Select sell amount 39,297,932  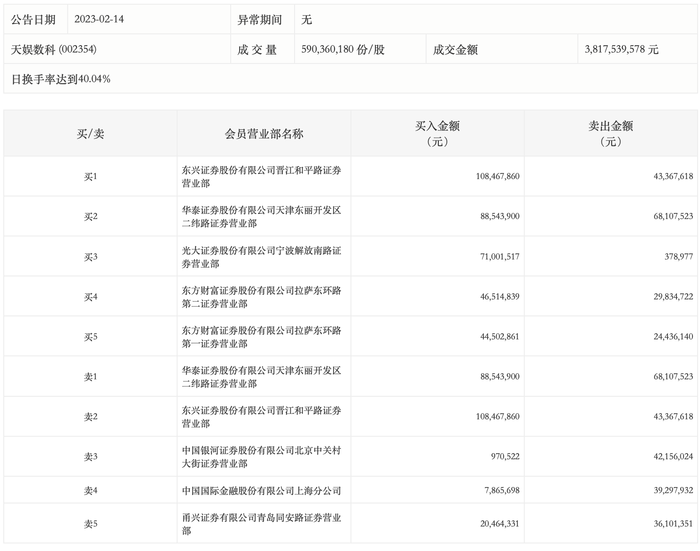pyautogui.click(x=673, y=490)
